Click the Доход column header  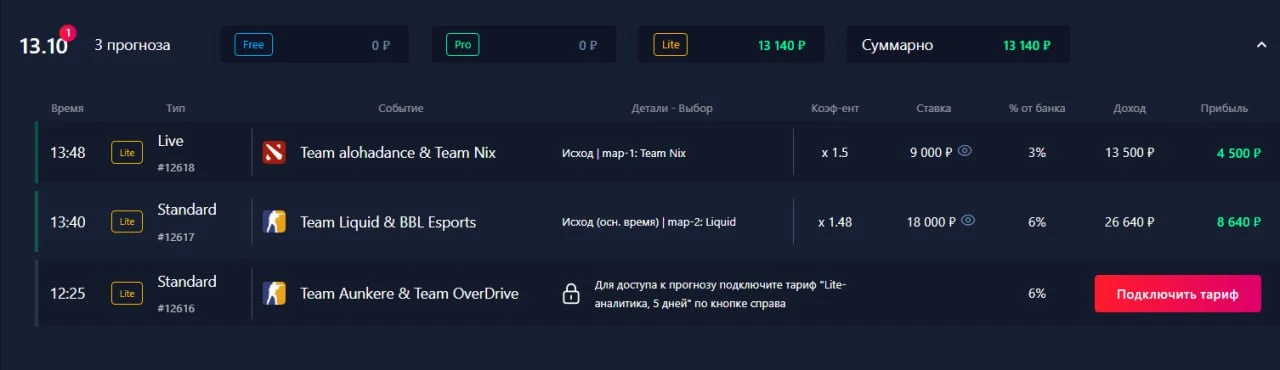(1130, 108)
